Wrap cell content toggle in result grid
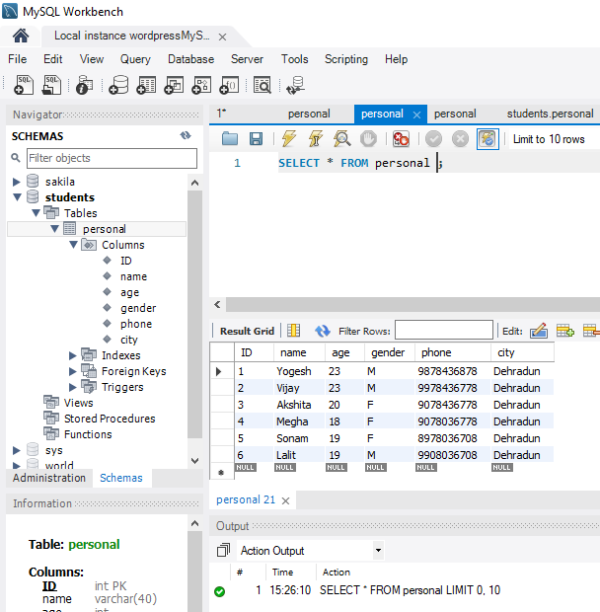 click(x=294, y=331)
